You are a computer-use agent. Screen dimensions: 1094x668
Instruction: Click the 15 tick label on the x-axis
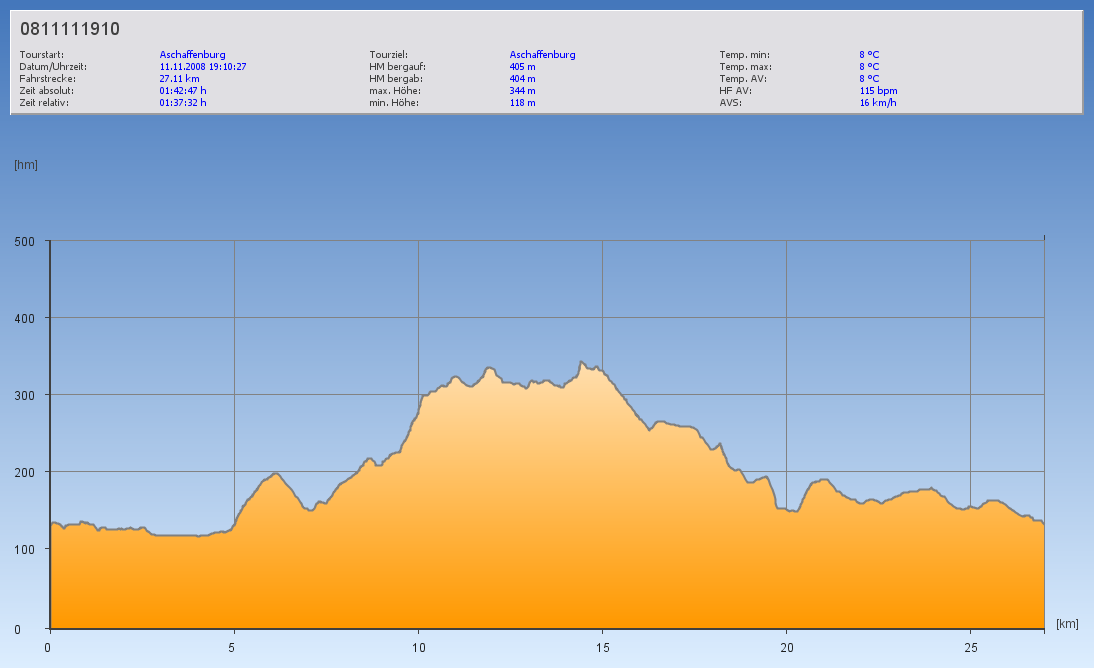pos(602,647)
